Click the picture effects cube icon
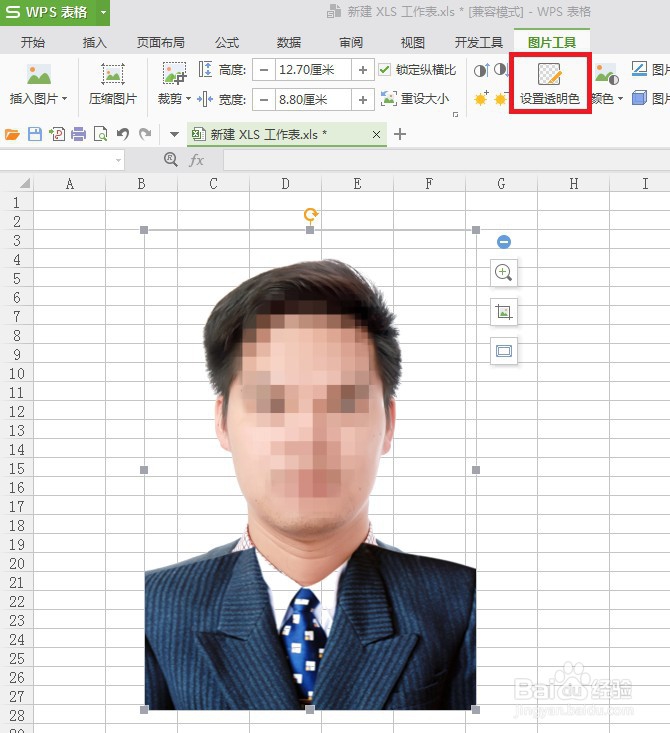Screen dimensions: 670x733 click(639, 98)
